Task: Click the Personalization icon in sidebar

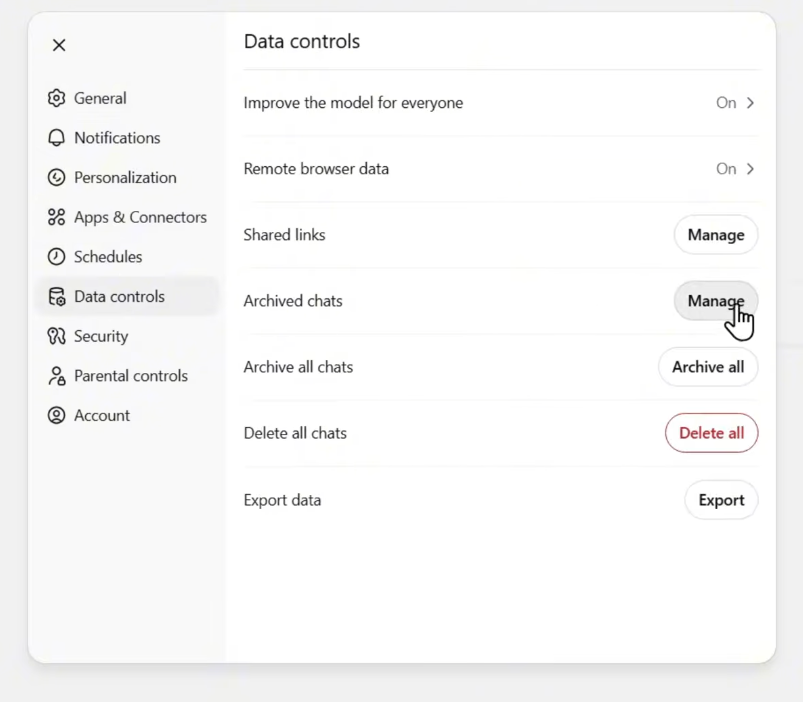Action: (57, 178)
